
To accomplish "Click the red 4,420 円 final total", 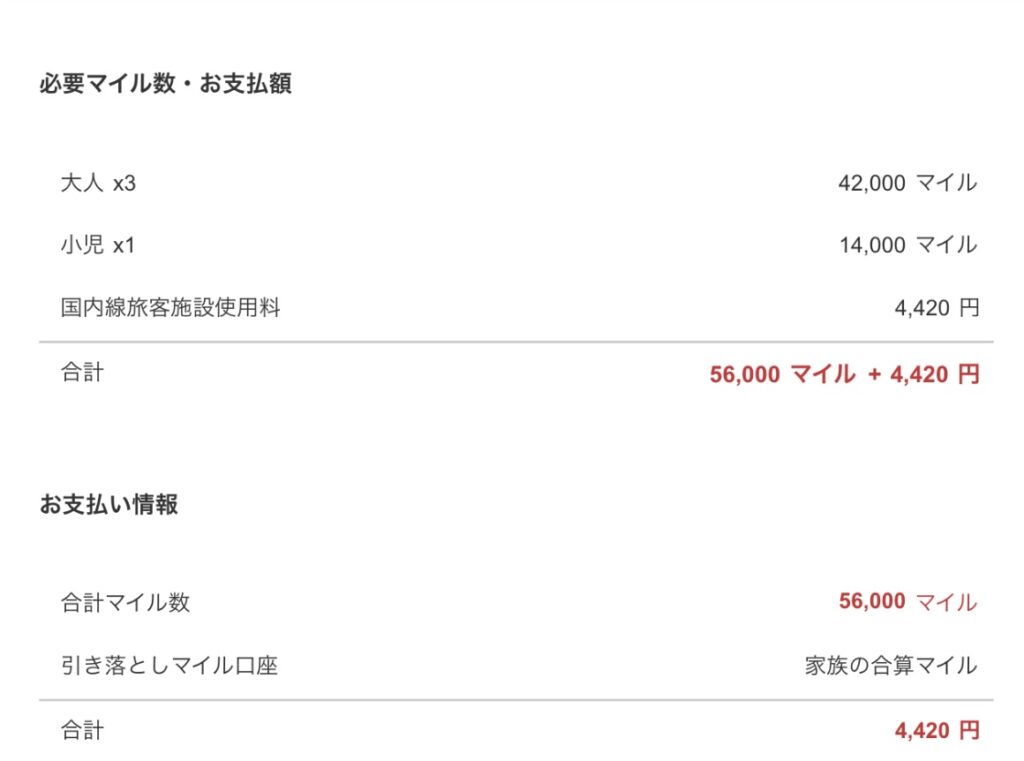I will coord(937,730).
